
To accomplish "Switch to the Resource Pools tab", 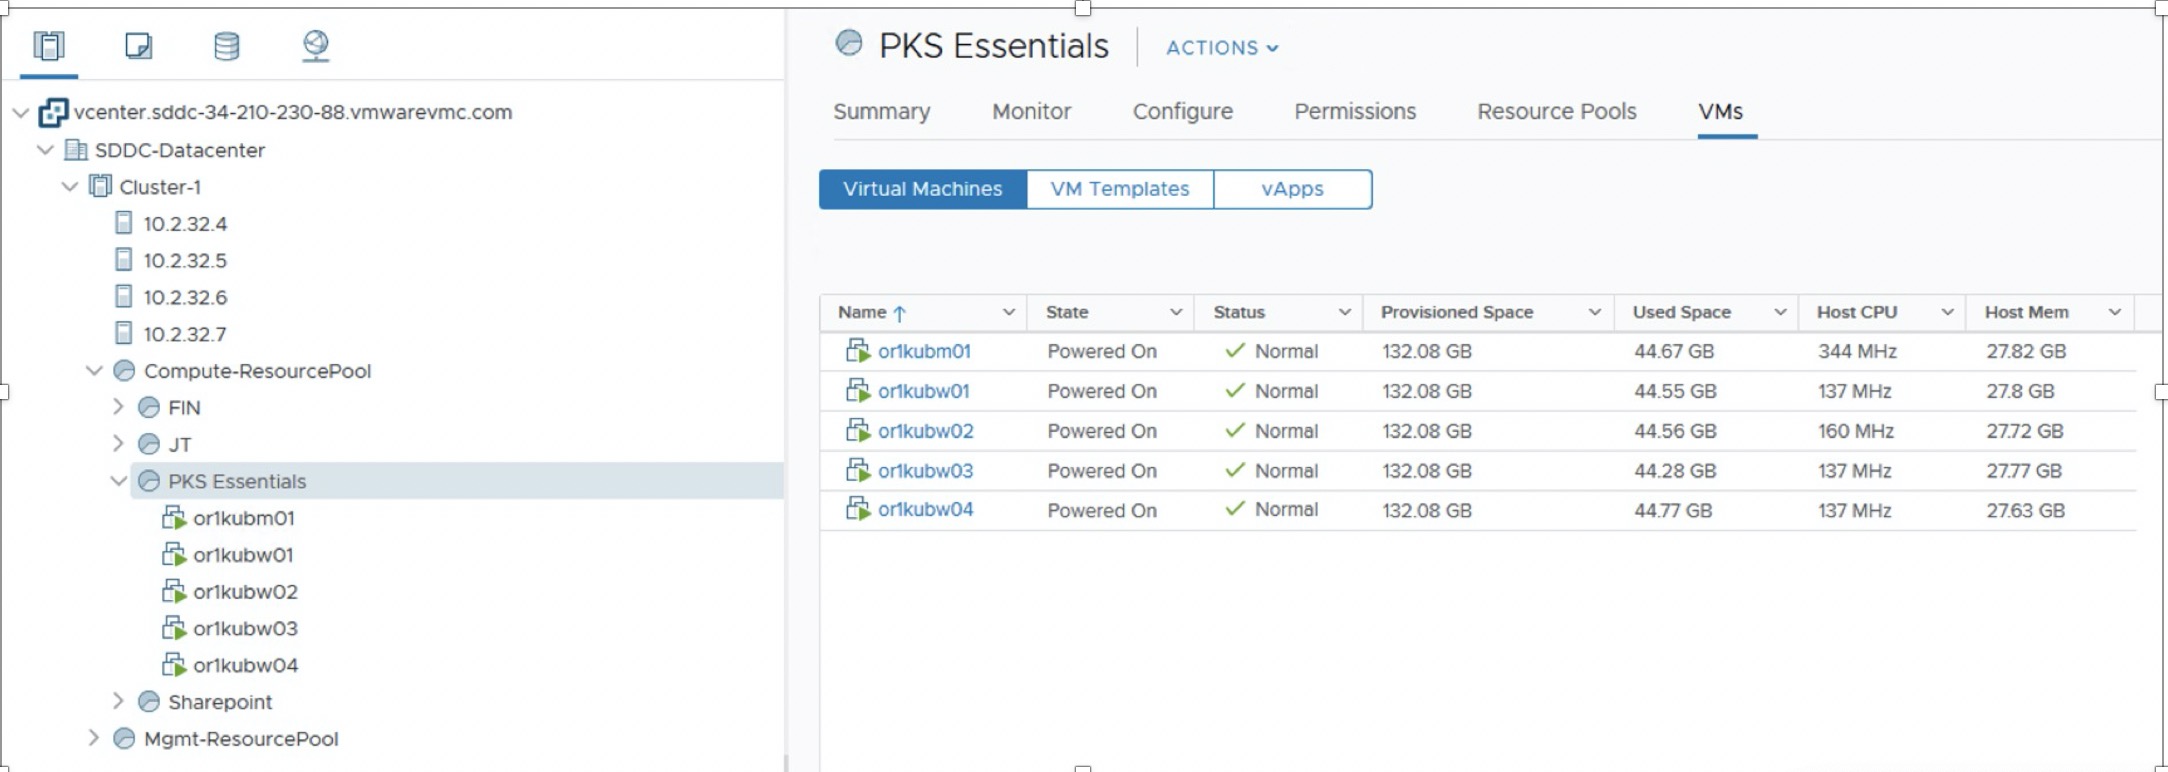I will [1556, 112].
